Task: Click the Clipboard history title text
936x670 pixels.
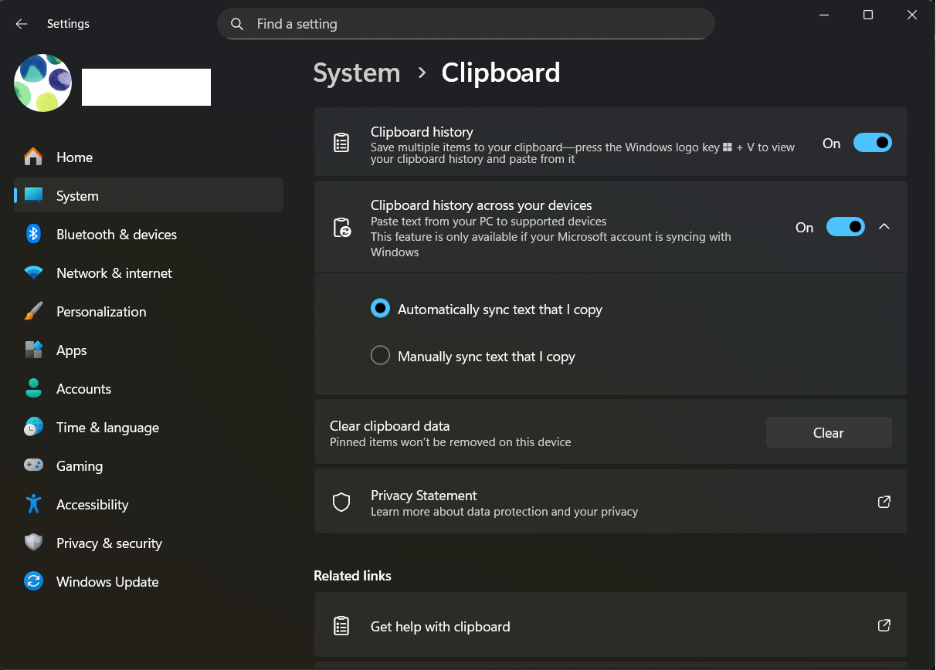Action: pos(421,131)
